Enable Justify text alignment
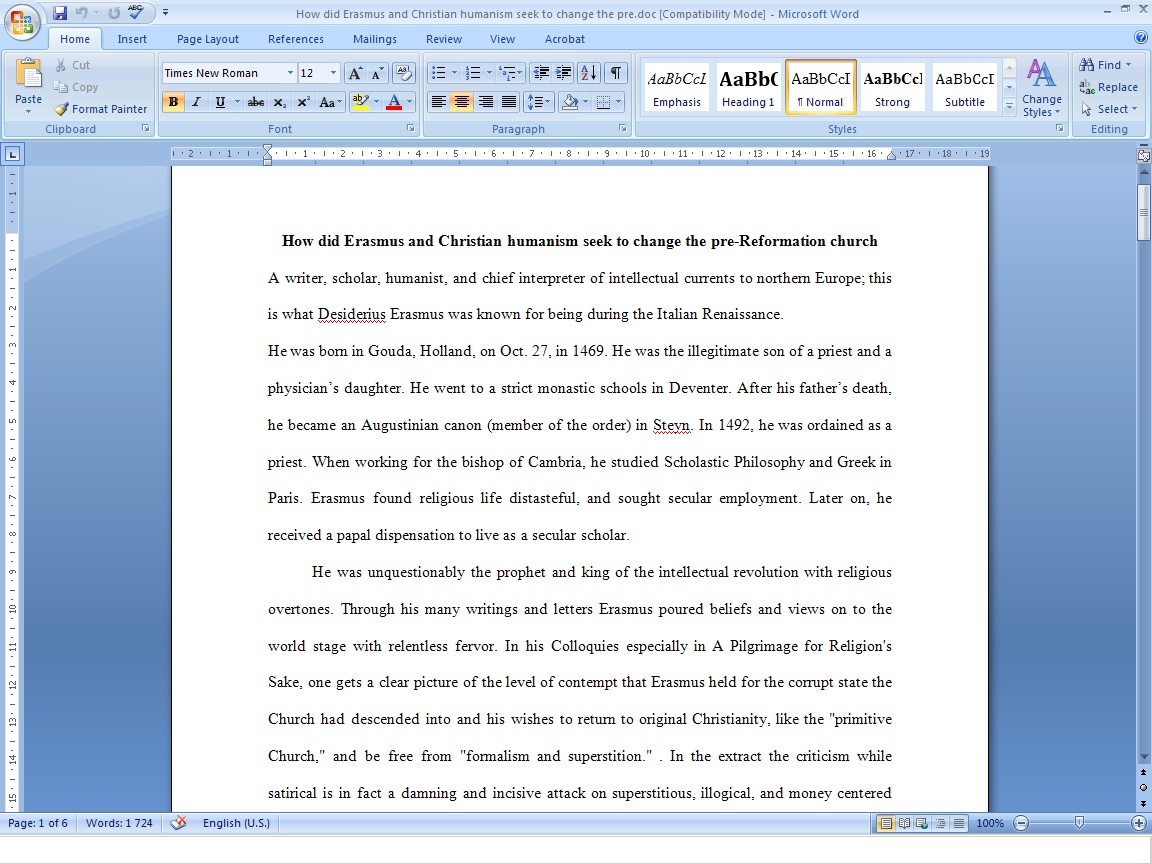Screen dimensions: 1152x864 pyautogui.click(x=509, y=102)
